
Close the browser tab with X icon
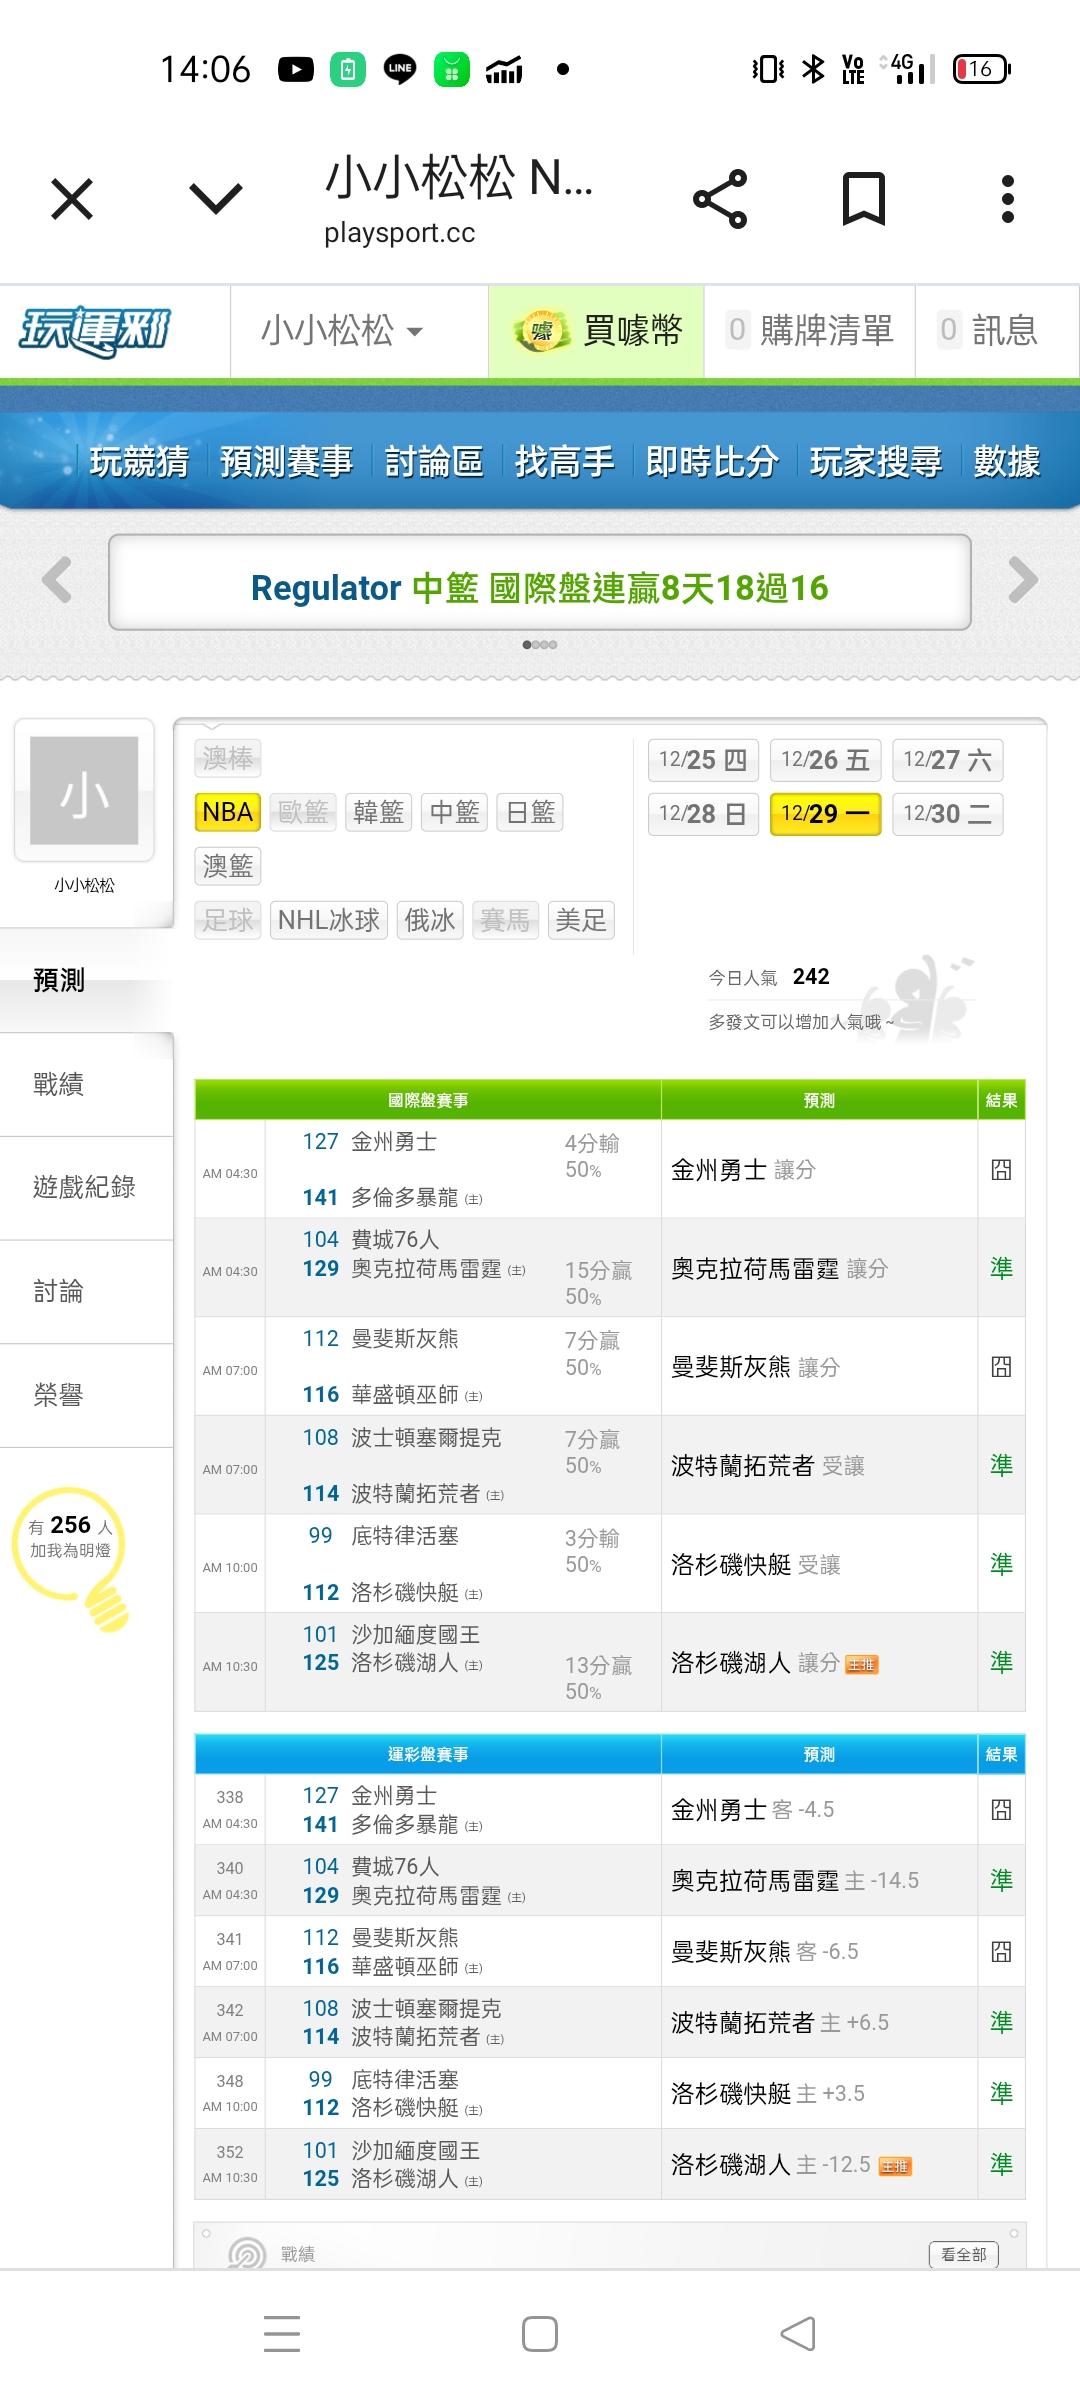[72, 199]
